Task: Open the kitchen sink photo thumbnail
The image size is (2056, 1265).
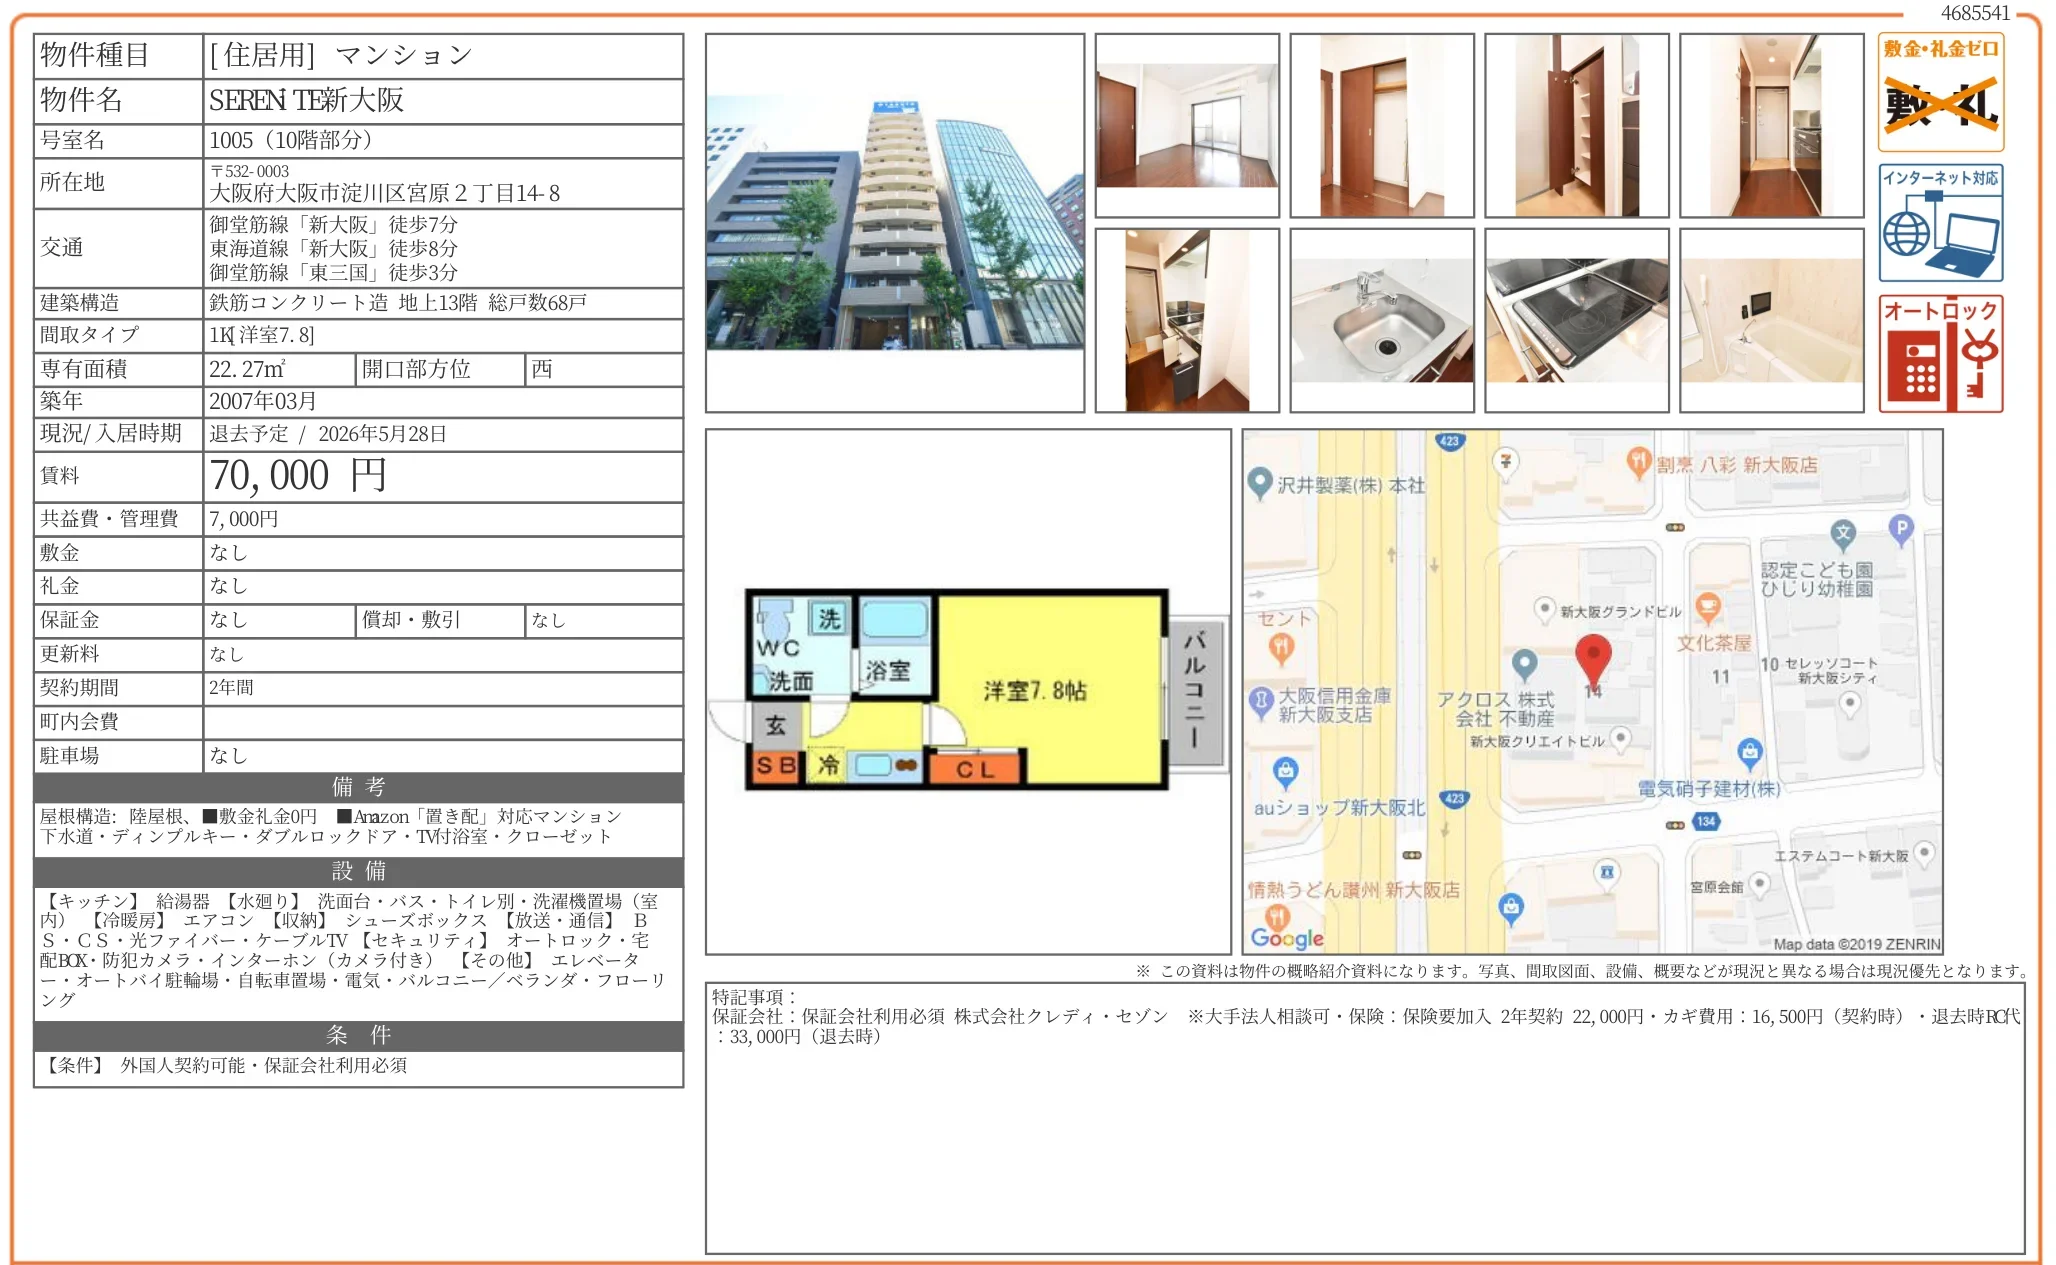Action: [1381, 320]
